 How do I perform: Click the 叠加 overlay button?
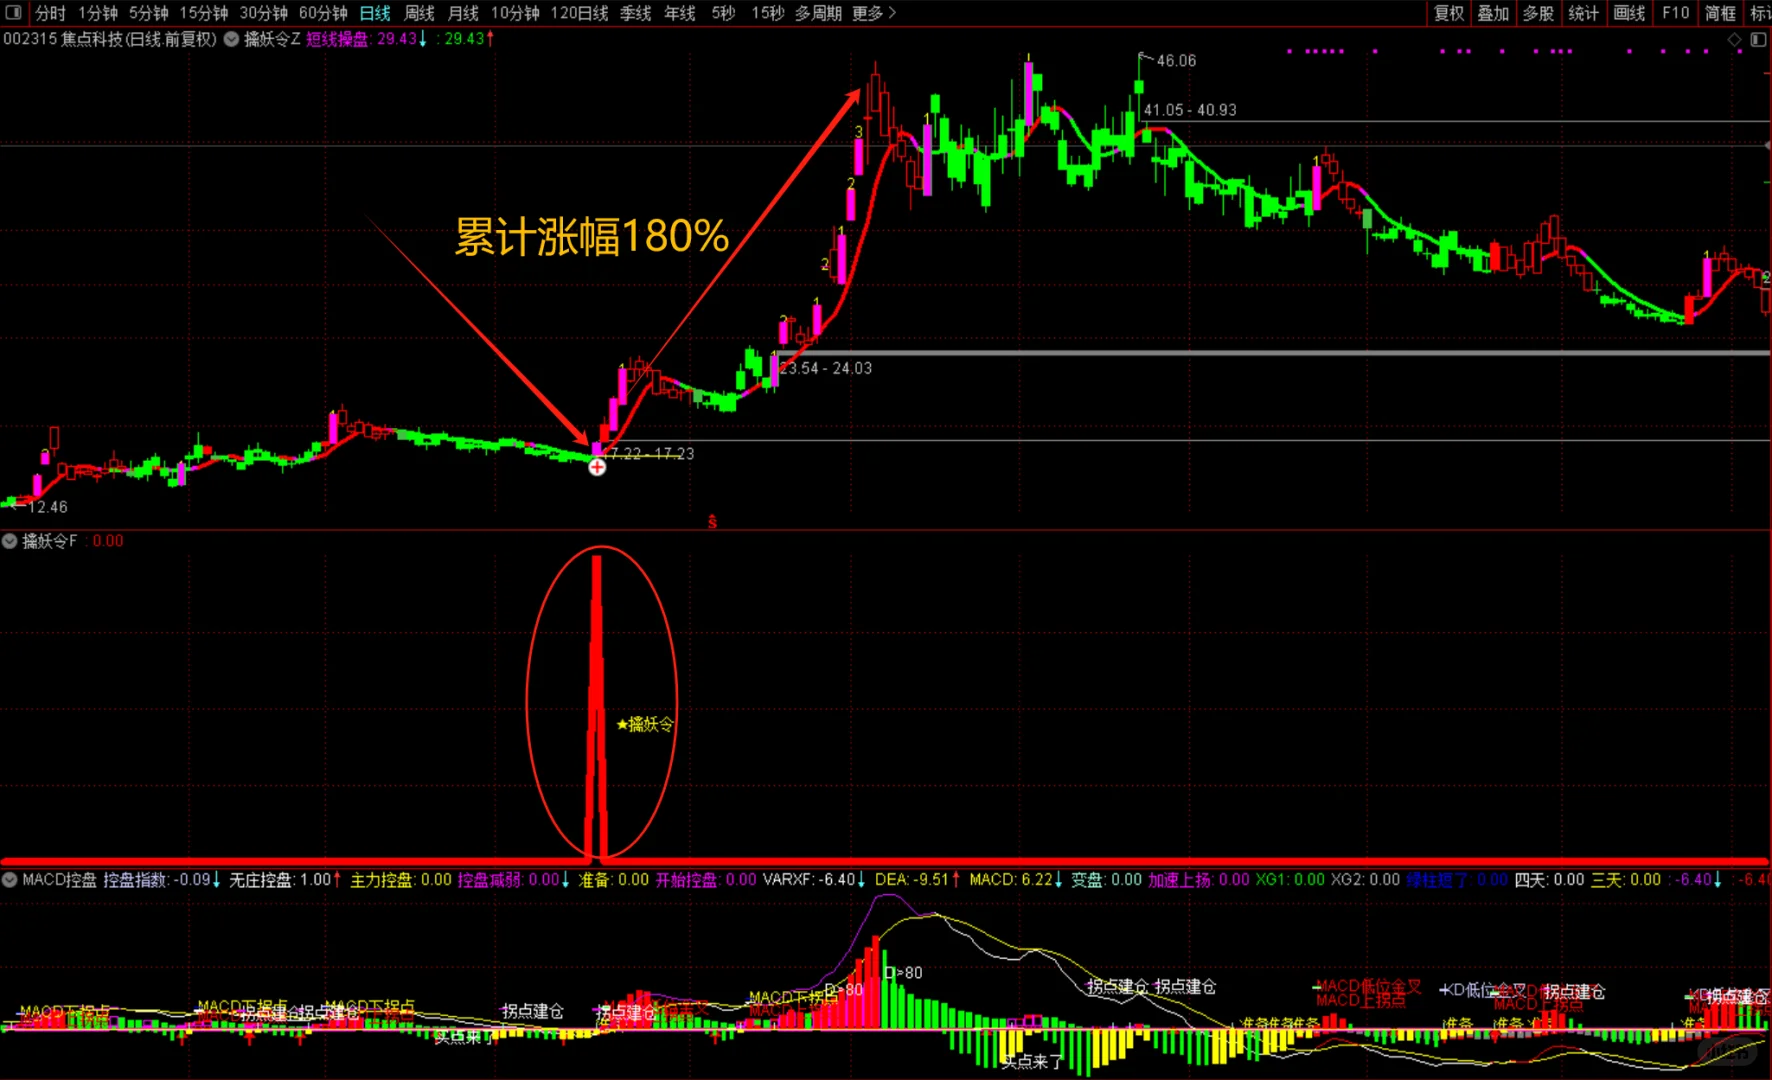point(1493,13)
